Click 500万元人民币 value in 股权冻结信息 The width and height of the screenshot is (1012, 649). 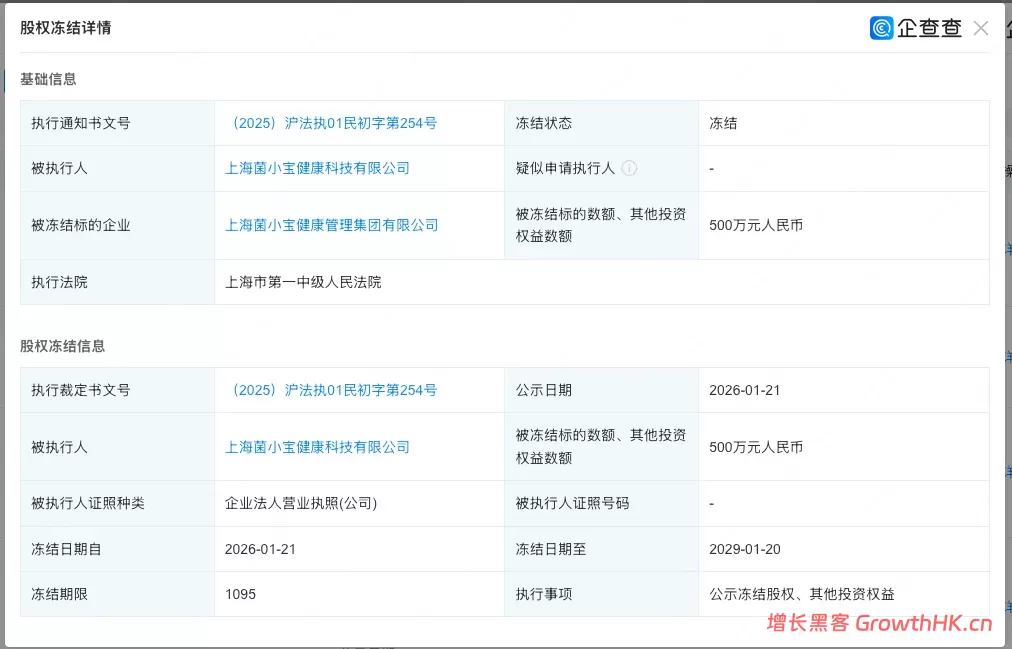756,447
